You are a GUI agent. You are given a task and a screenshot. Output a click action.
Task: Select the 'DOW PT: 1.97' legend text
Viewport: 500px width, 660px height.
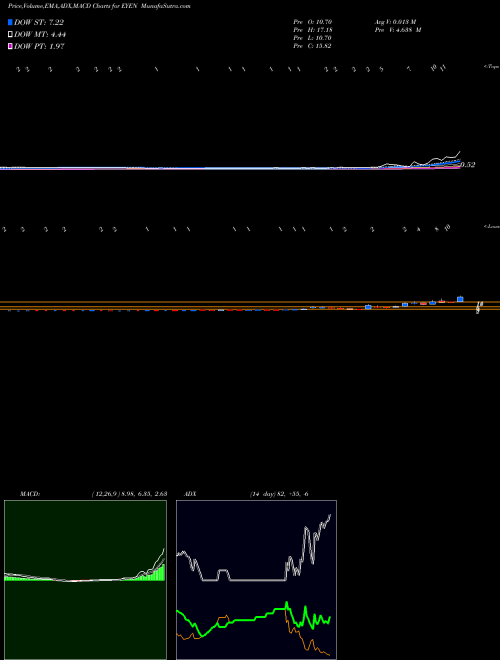[39, 46]
